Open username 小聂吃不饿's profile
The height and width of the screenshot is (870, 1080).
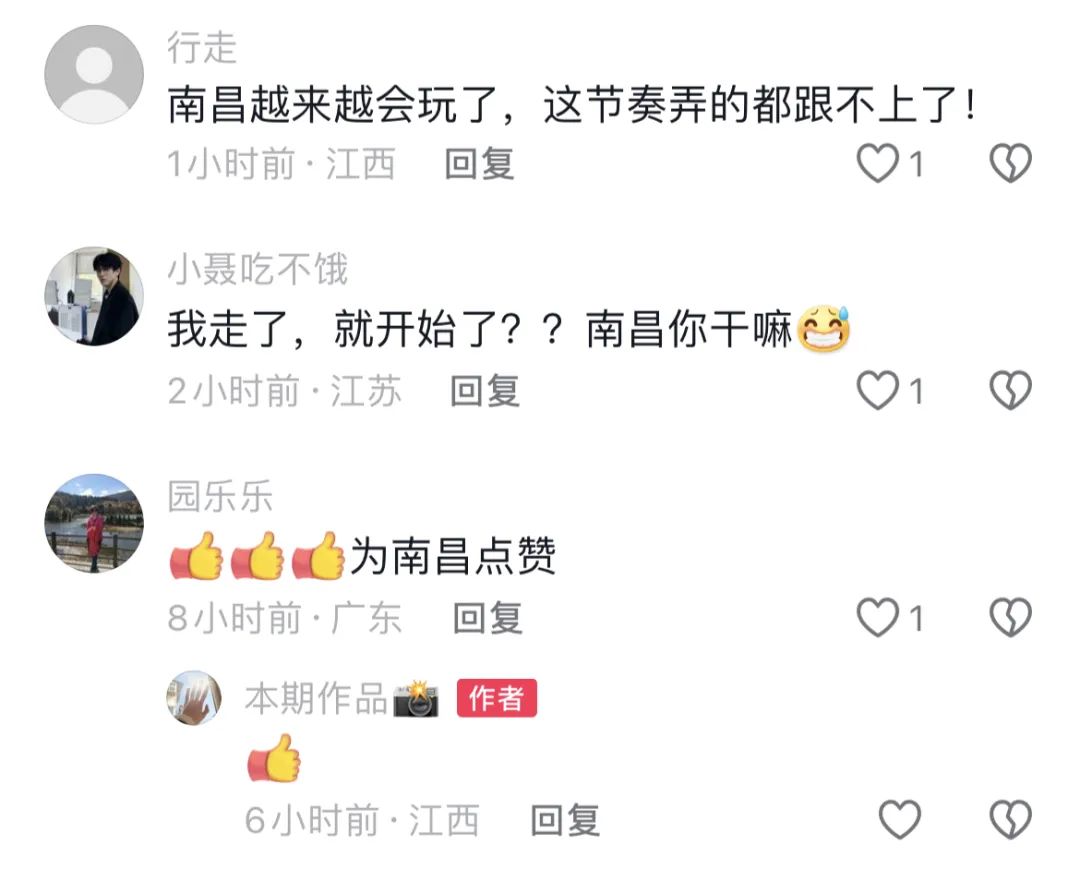(258, 269)
